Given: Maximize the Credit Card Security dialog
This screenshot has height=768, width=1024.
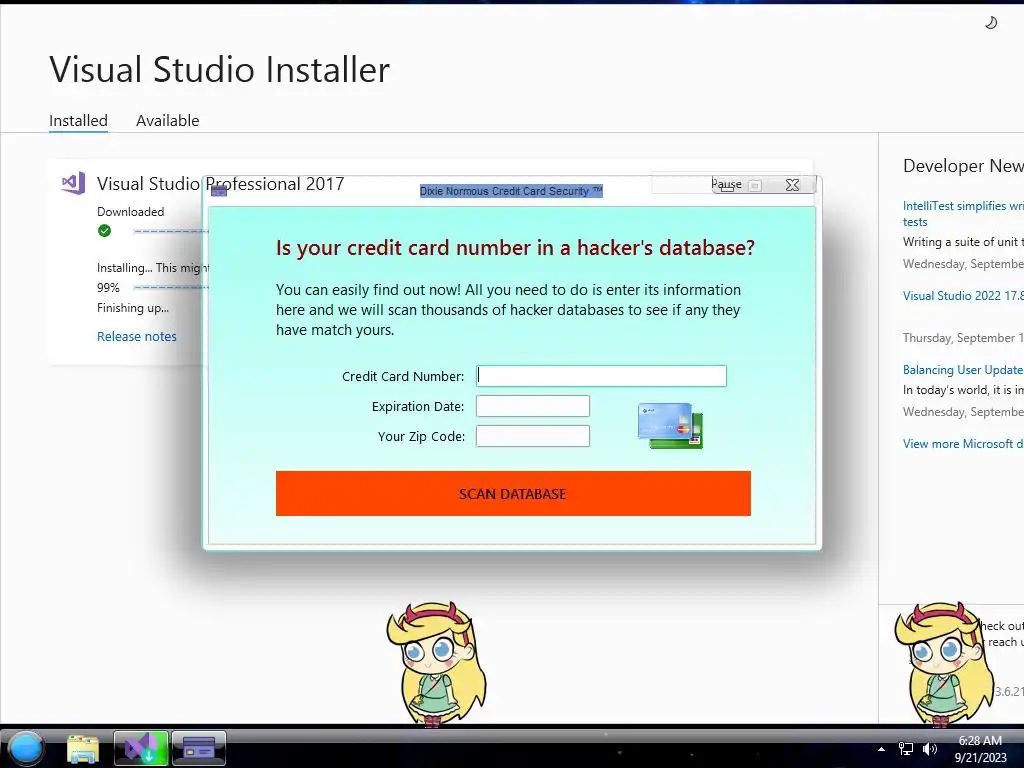Looking at the screenshot, I should (x=754, y=185).
